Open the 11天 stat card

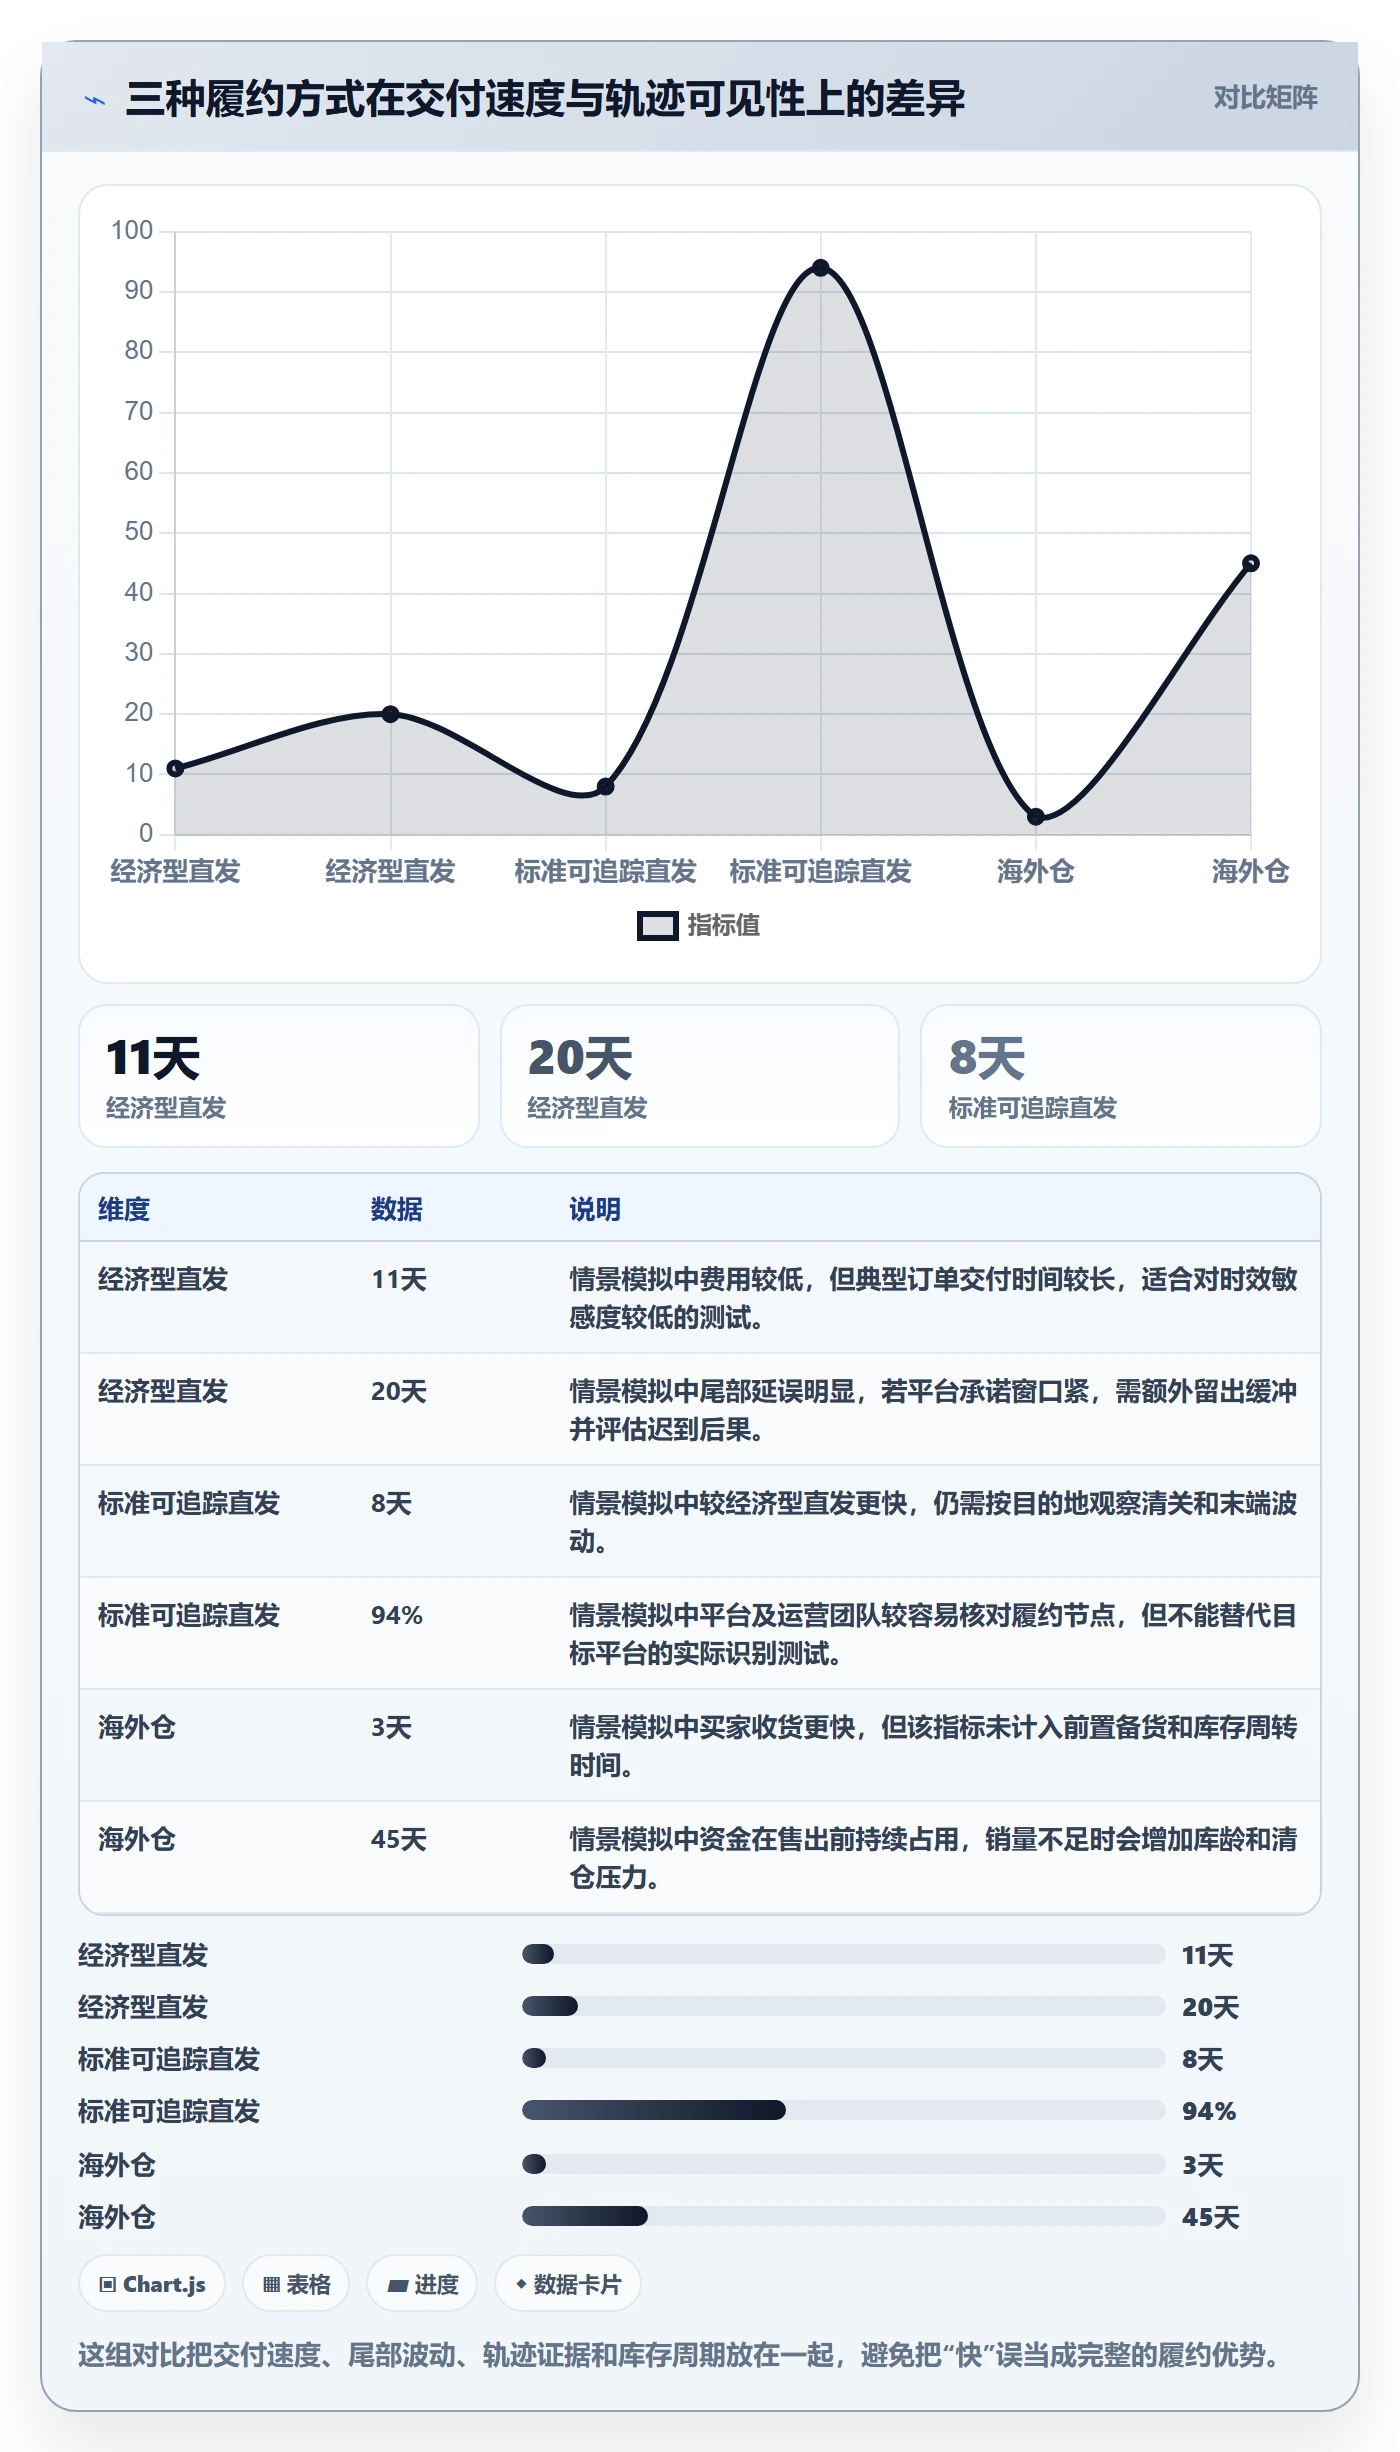tap(279, 1076)
